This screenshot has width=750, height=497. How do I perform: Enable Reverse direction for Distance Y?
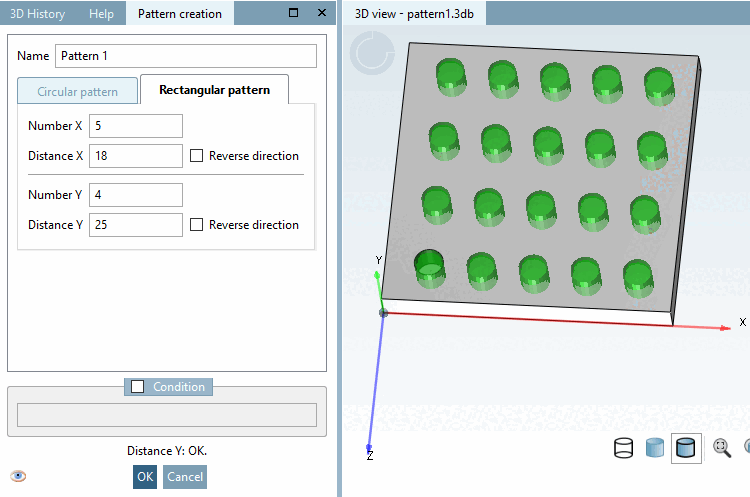pyautogui.click(x=197, y=225)
